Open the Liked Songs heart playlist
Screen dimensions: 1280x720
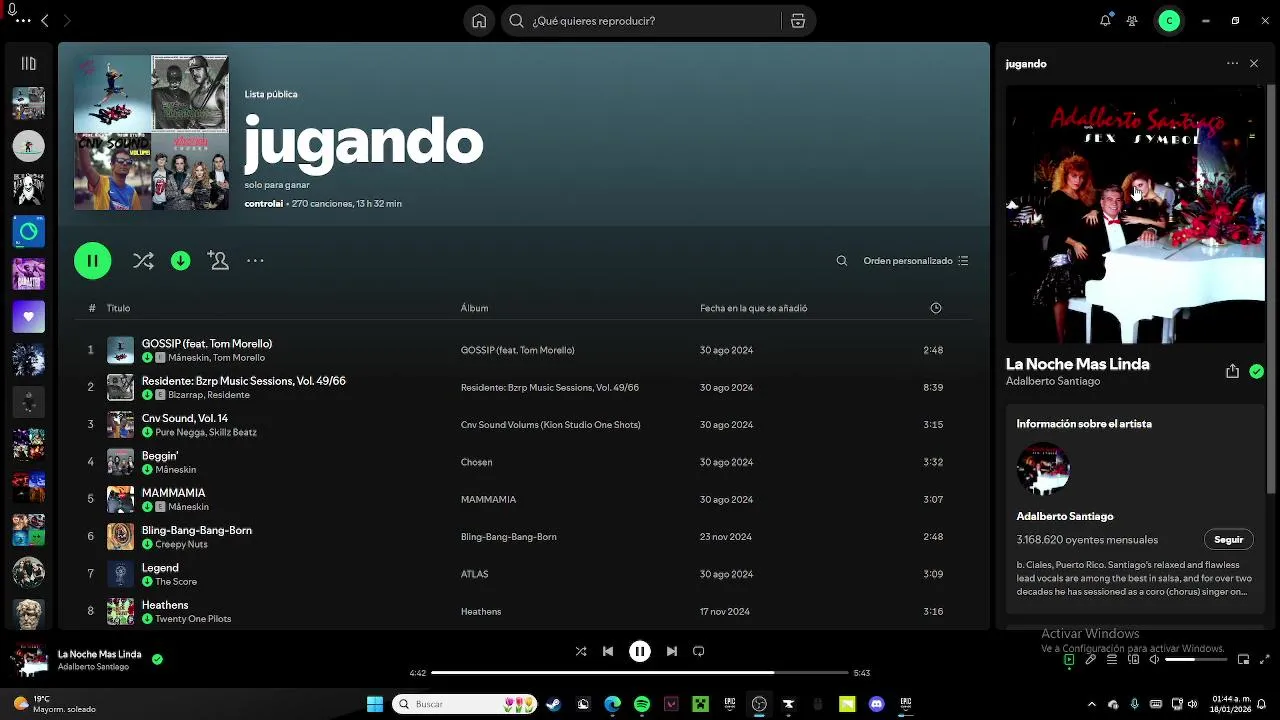click(28, 316)
